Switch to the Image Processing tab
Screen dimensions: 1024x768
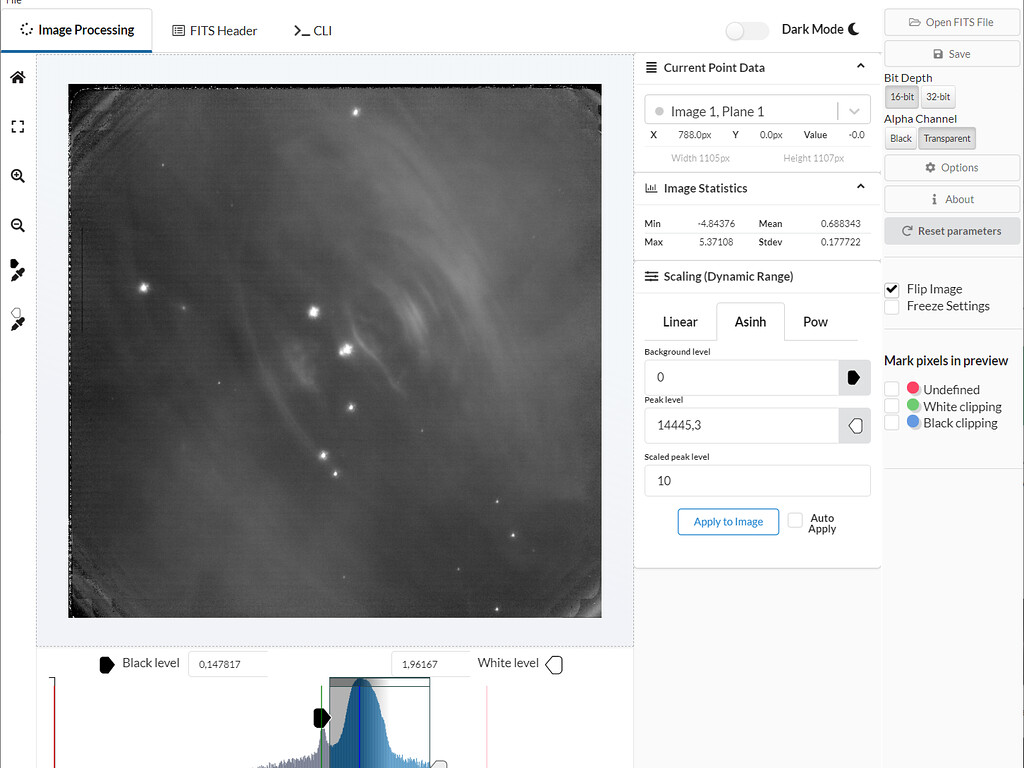[77, 30]
